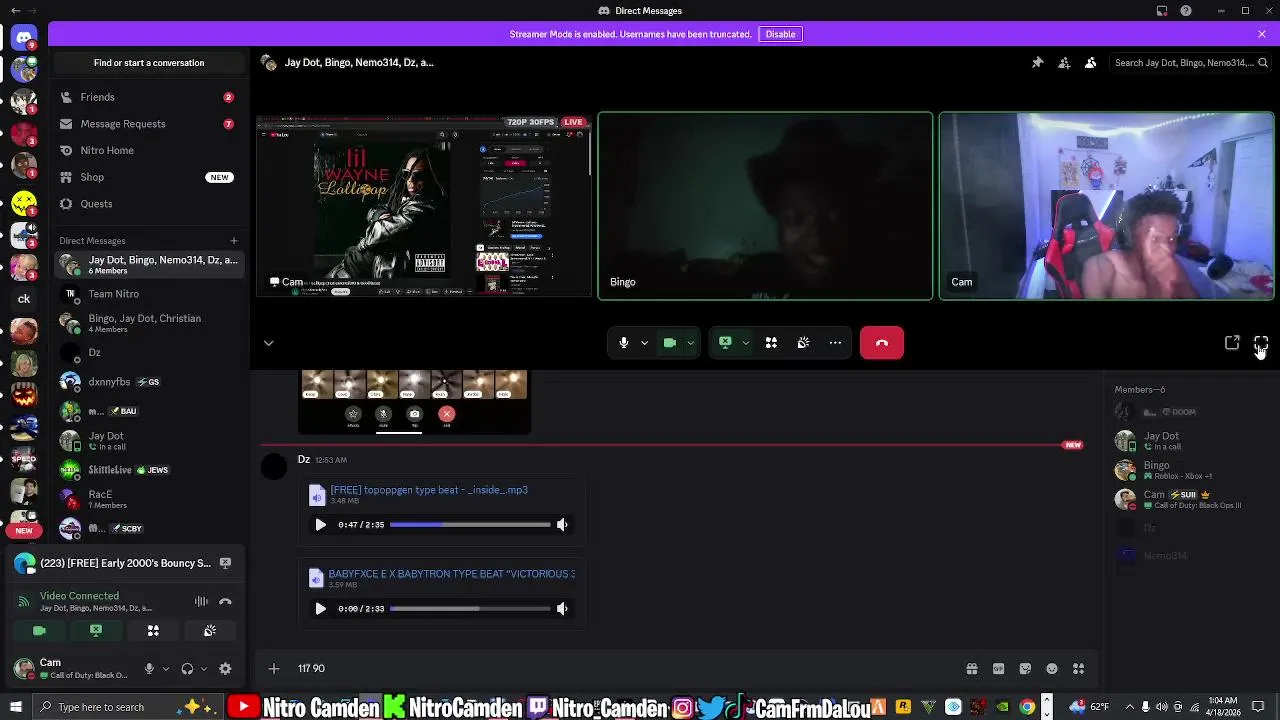The width and height of the screenshot is (1280, 720).
Task: Open apps launcher in the chat bar
Action: [x=1079, y=669]
